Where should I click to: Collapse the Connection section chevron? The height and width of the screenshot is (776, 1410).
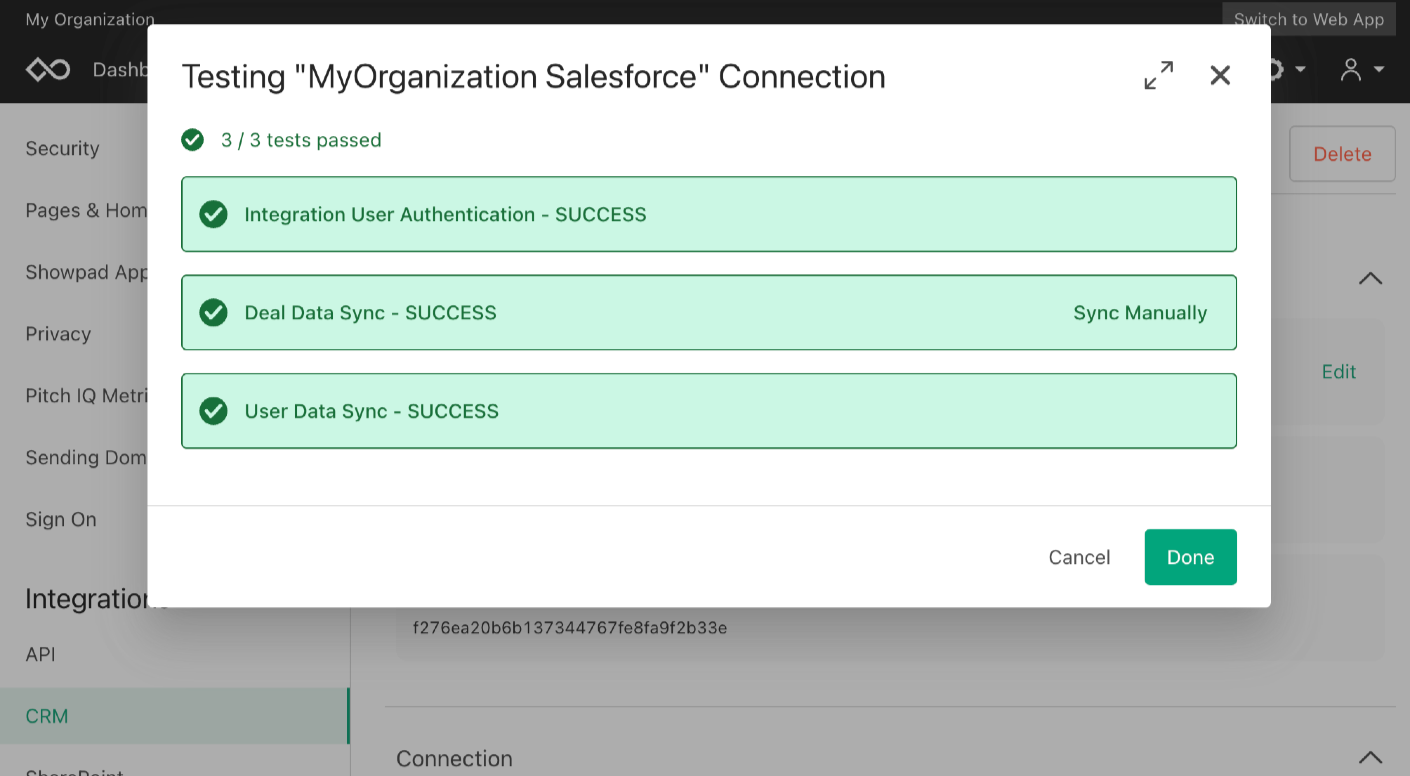point(1370,757)
